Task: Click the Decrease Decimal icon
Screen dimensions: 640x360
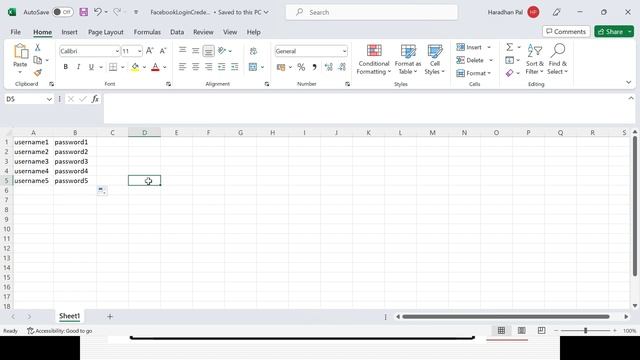Action: (x=342, y=67)
